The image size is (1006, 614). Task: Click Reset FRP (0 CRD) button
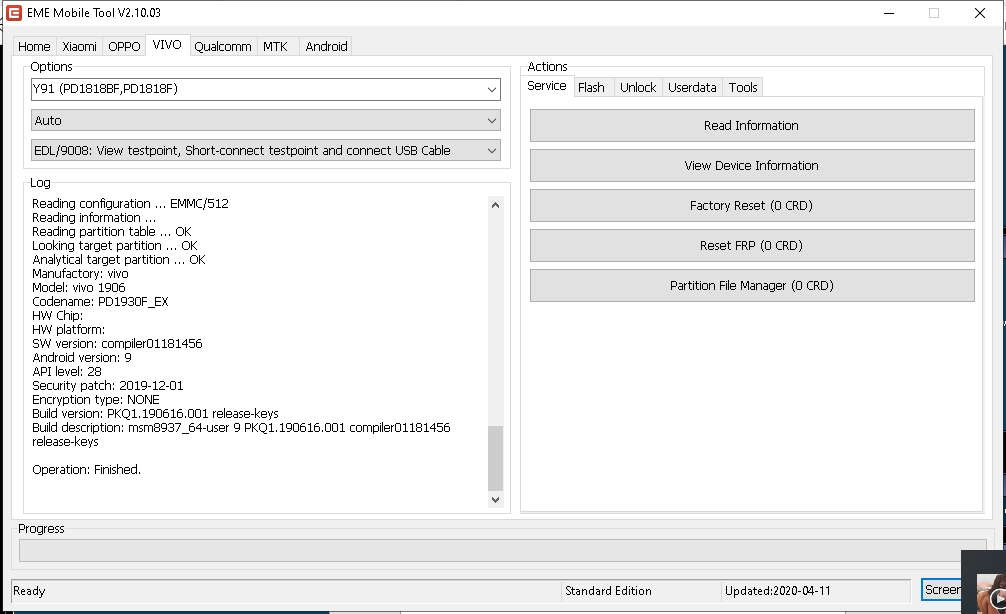[752, 246]
